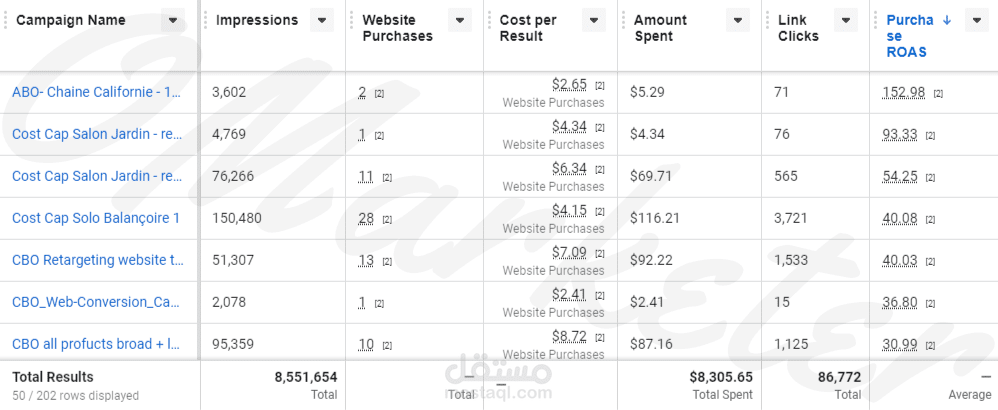Click the drag handle left of Impressions header
This screenshot has height=410, width=998.
click(206, 20)
